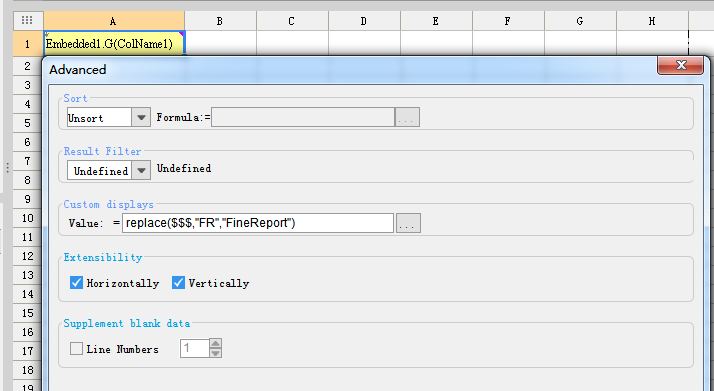
Task: Decrease the Line Numbers spinner value
Action: click(x=216, y=353)
